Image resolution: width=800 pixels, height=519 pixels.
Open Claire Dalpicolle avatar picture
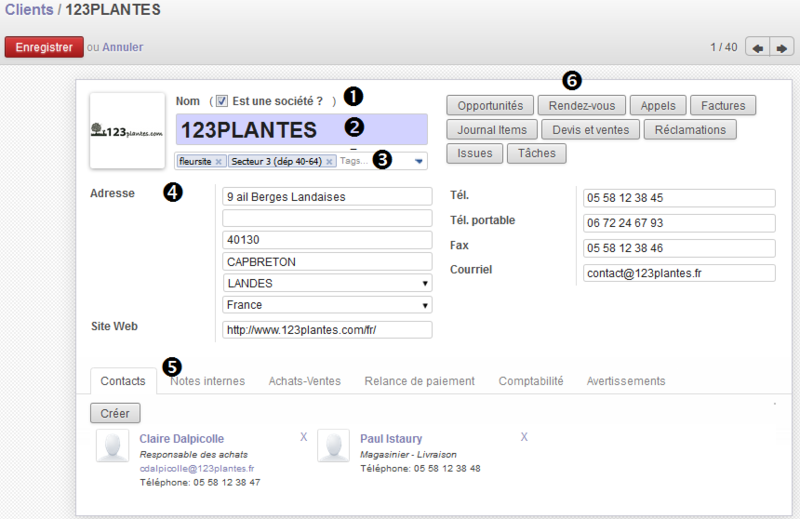113,446
